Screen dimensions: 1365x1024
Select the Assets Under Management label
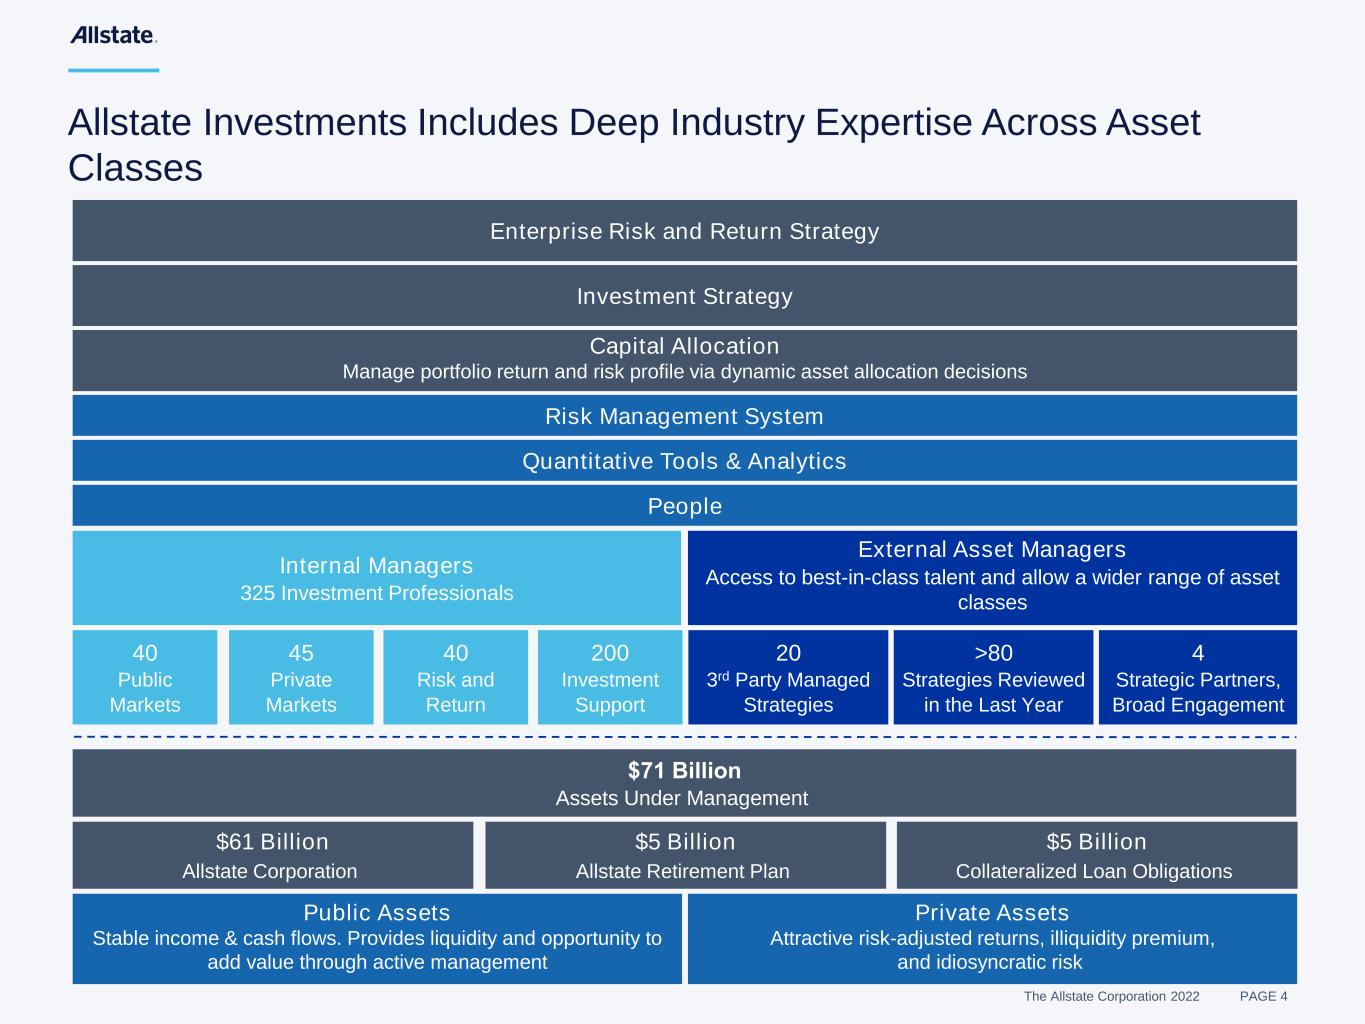[x=682, y=798]
